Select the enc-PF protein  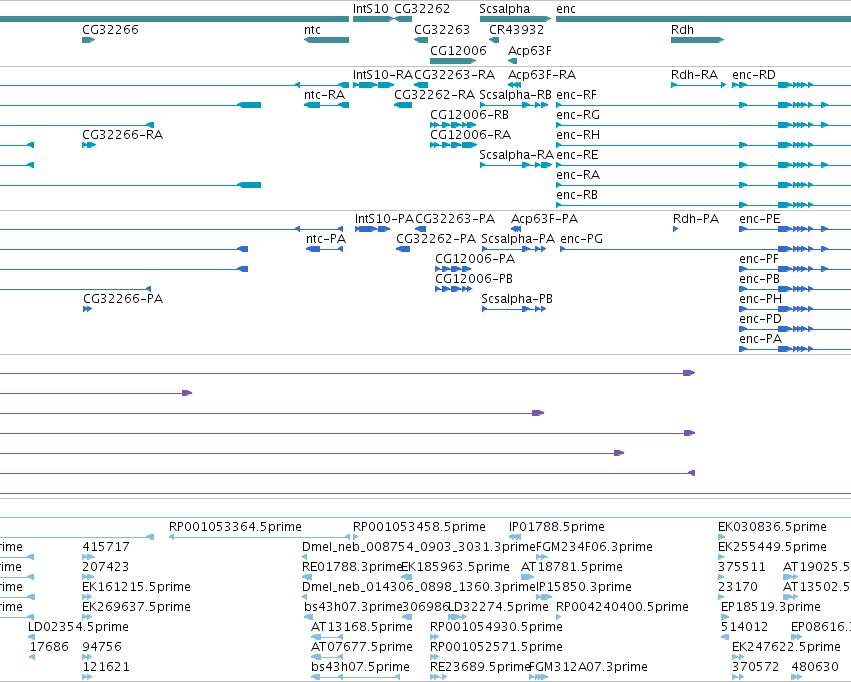795,269
